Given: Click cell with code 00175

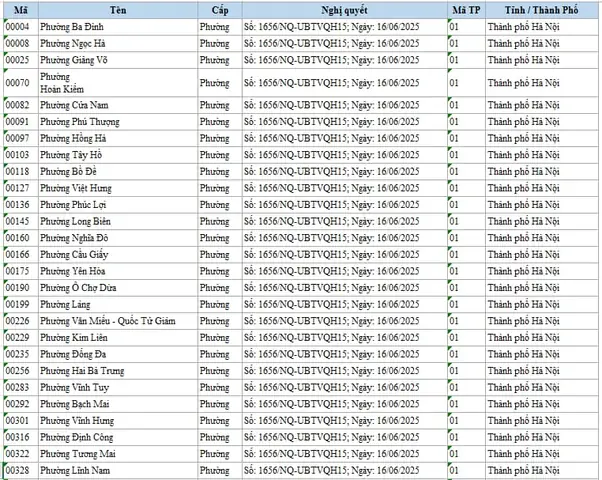Looking at the screenshot, I should [x=21, y=271].
